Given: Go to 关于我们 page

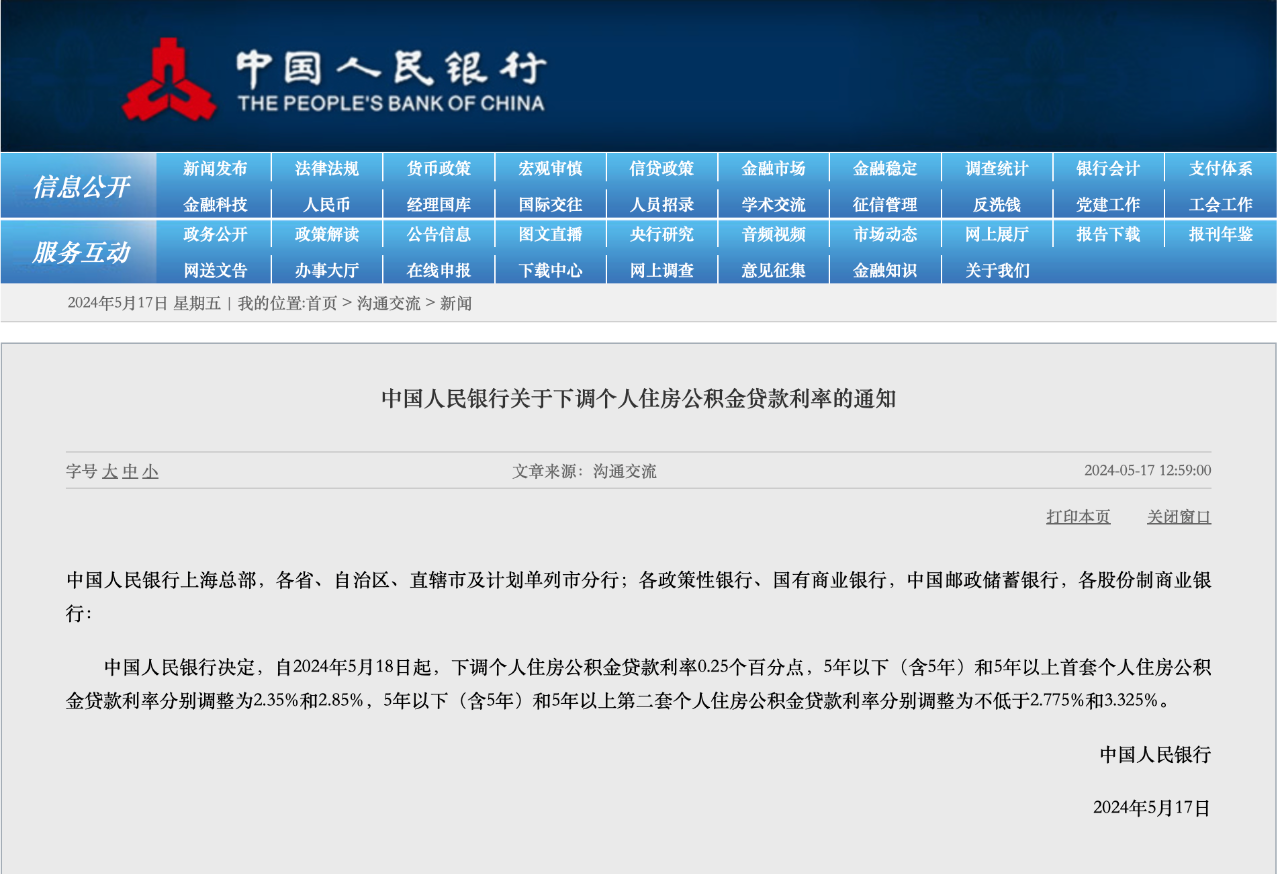Looking at the screenshot, I should [x=997, y=270].
